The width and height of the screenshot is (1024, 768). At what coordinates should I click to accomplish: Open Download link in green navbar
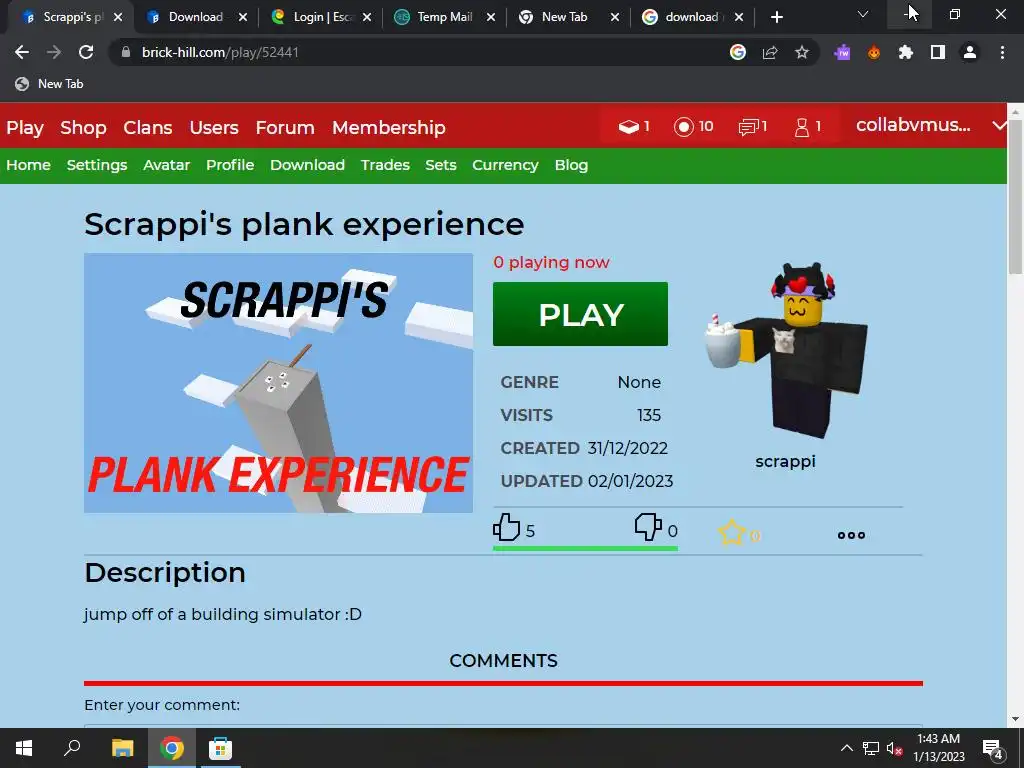[x=307, y=165]
